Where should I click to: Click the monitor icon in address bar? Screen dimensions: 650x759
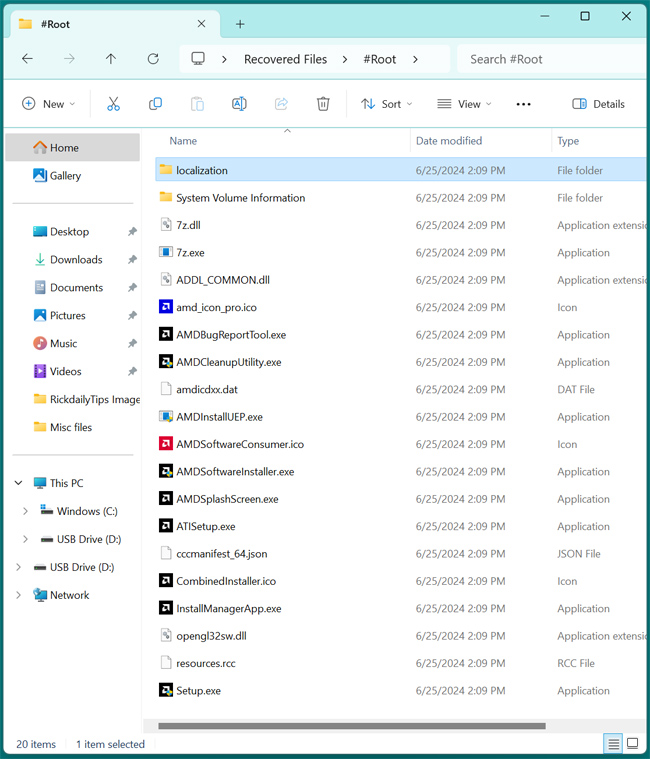(198, 59)
